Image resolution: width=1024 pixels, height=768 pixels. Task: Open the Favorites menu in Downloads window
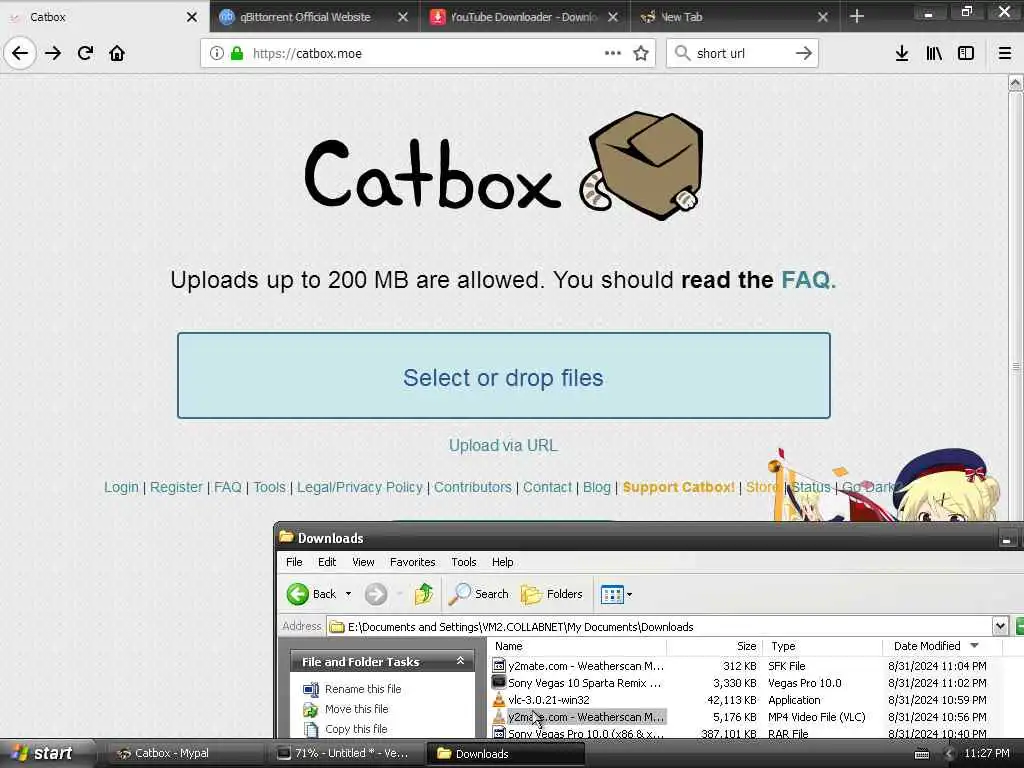click(x=412, y=562)
